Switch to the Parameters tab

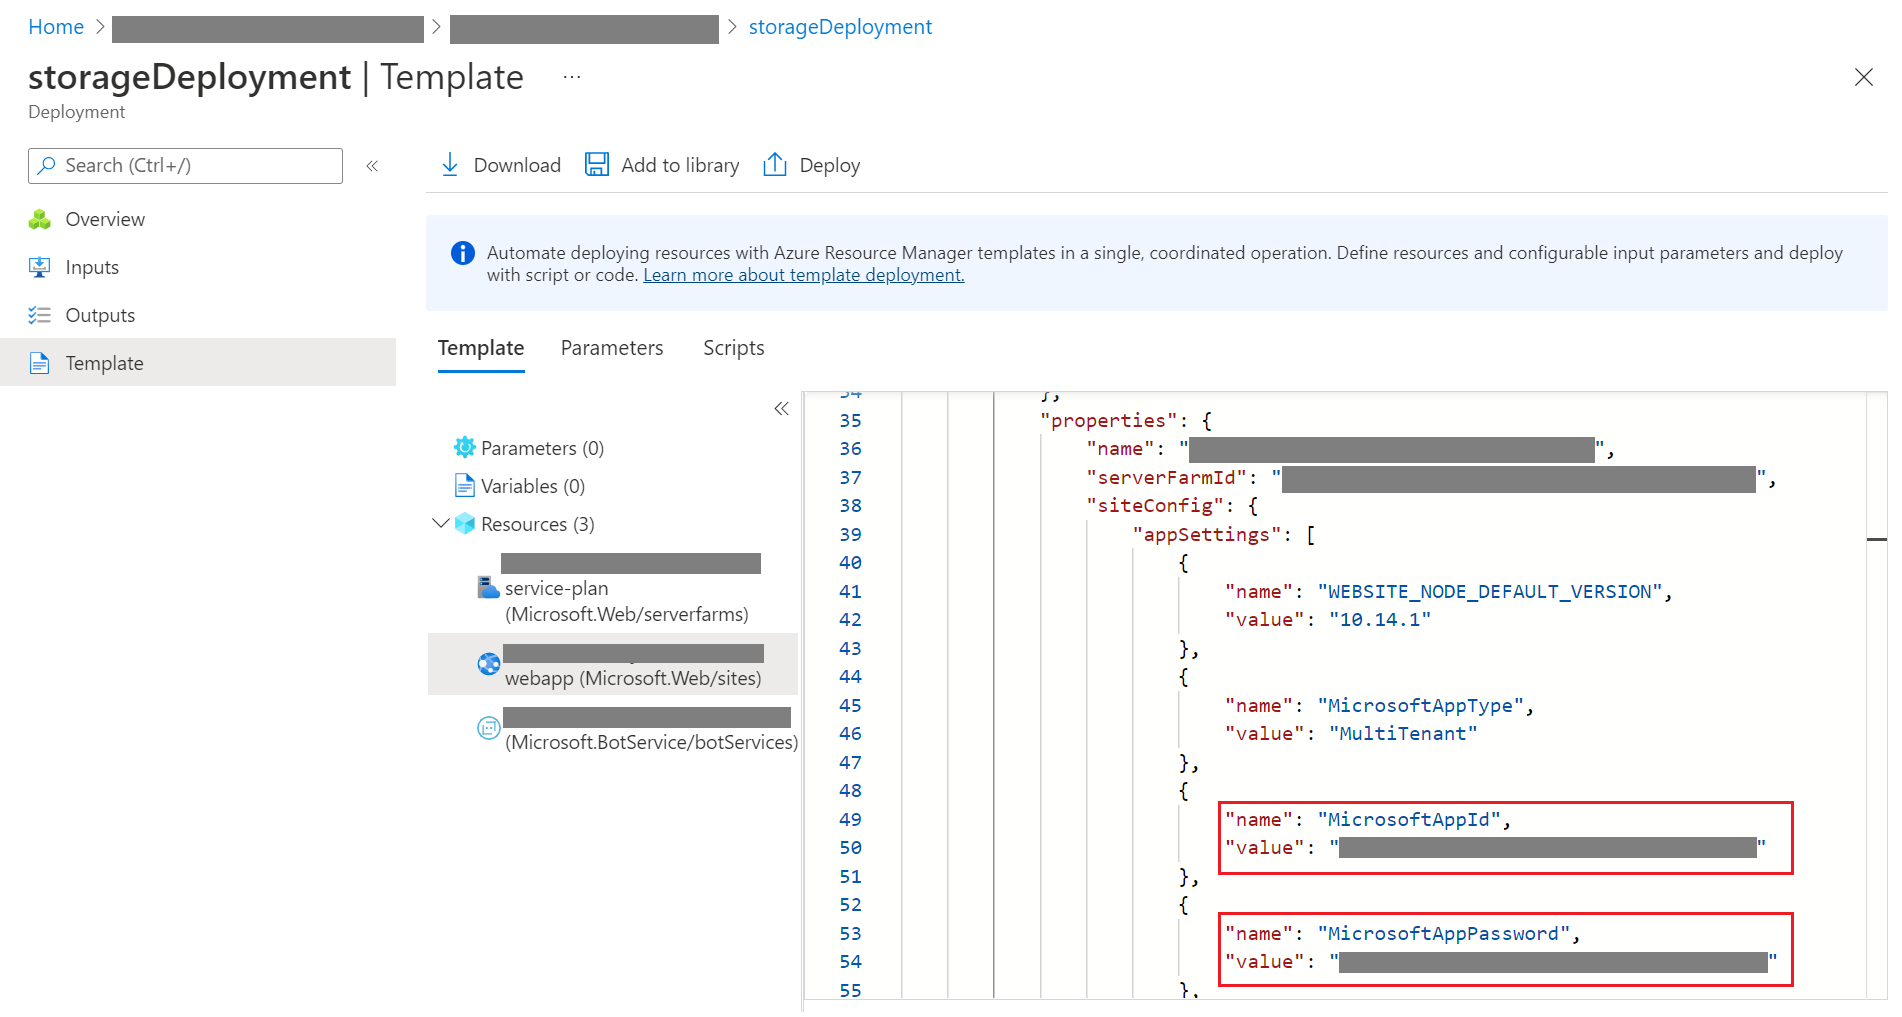[x=612, y=348]
